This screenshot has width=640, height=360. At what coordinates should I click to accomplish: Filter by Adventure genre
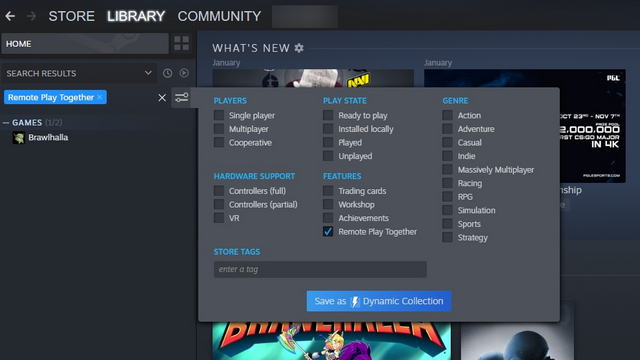(x=447, y=129)
